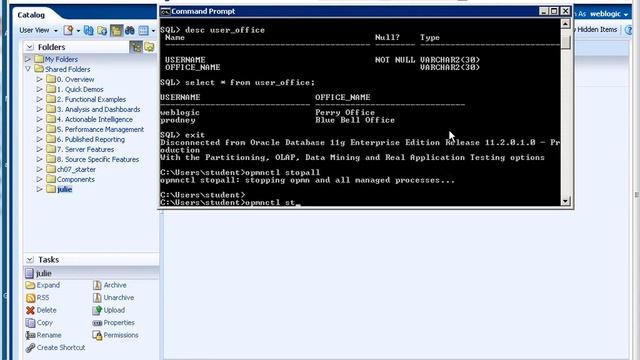Click the Properties task link
640x360 pixels.
119,322
